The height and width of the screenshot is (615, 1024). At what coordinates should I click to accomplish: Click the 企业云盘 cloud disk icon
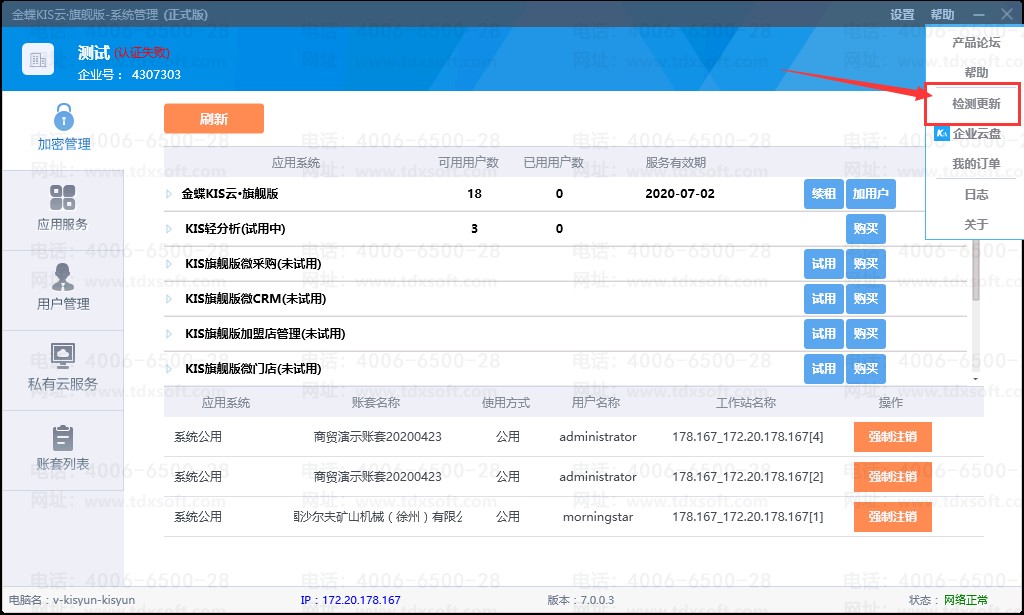(941, 133)
